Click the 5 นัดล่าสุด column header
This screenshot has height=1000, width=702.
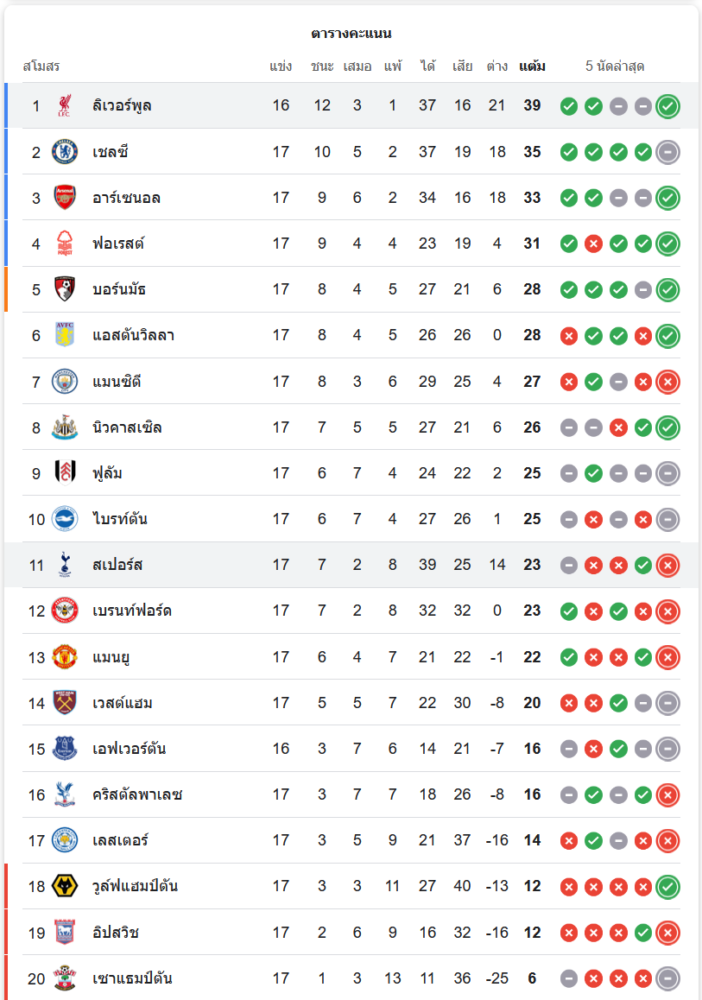click(x=615, y=67)
